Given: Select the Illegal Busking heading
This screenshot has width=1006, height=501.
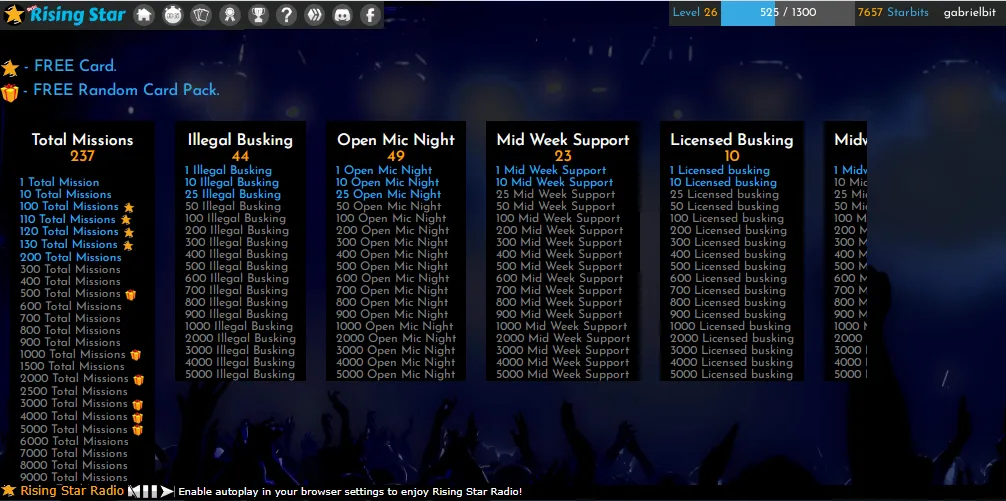Looking at the screenshot, I should [240, 140].
